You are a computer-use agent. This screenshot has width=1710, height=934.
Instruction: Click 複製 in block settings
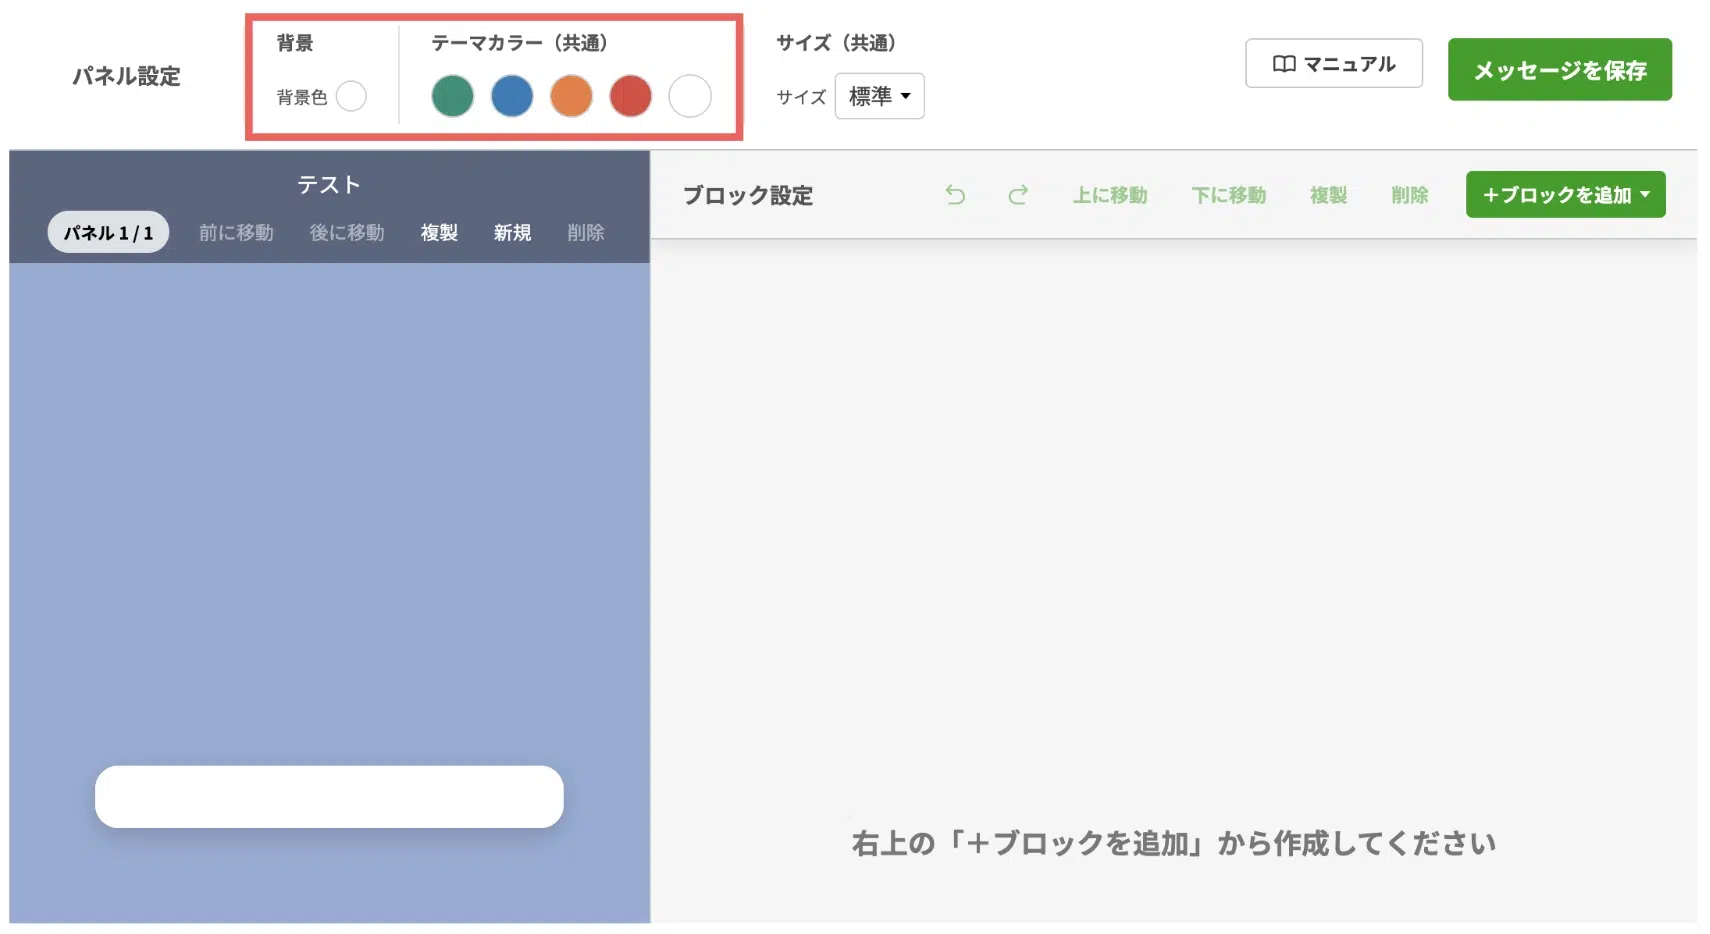[x=1329, y=195]
